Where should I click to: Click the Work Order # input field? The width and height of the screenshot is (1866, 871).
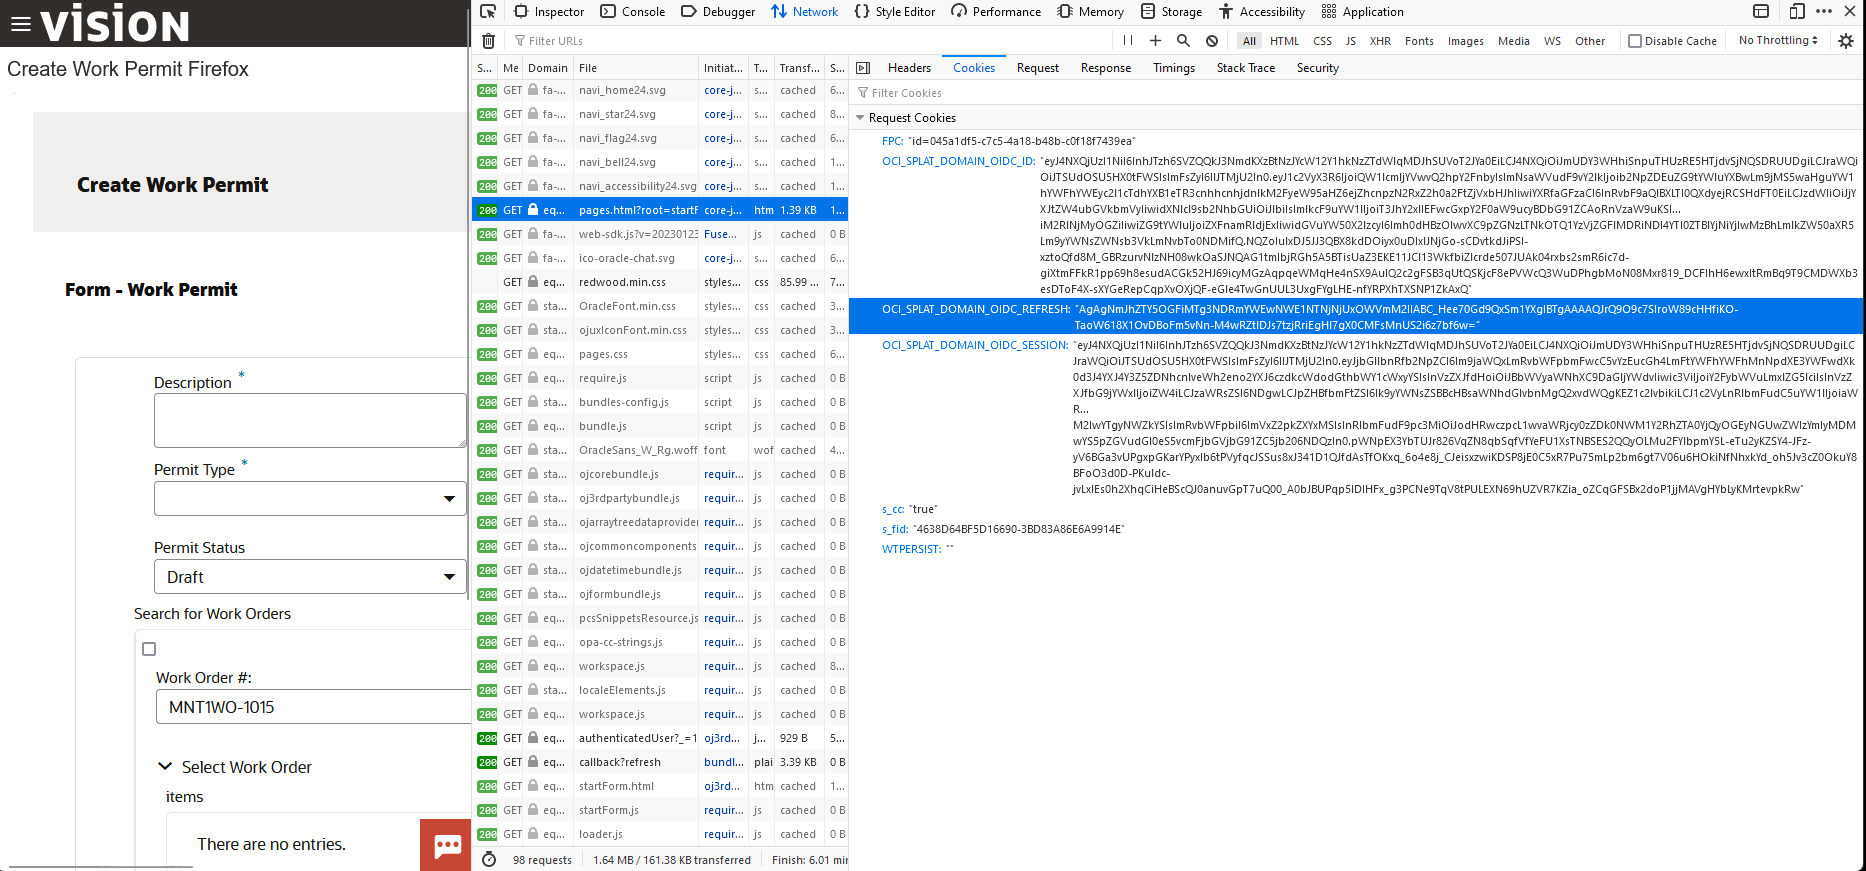point(313,707)
